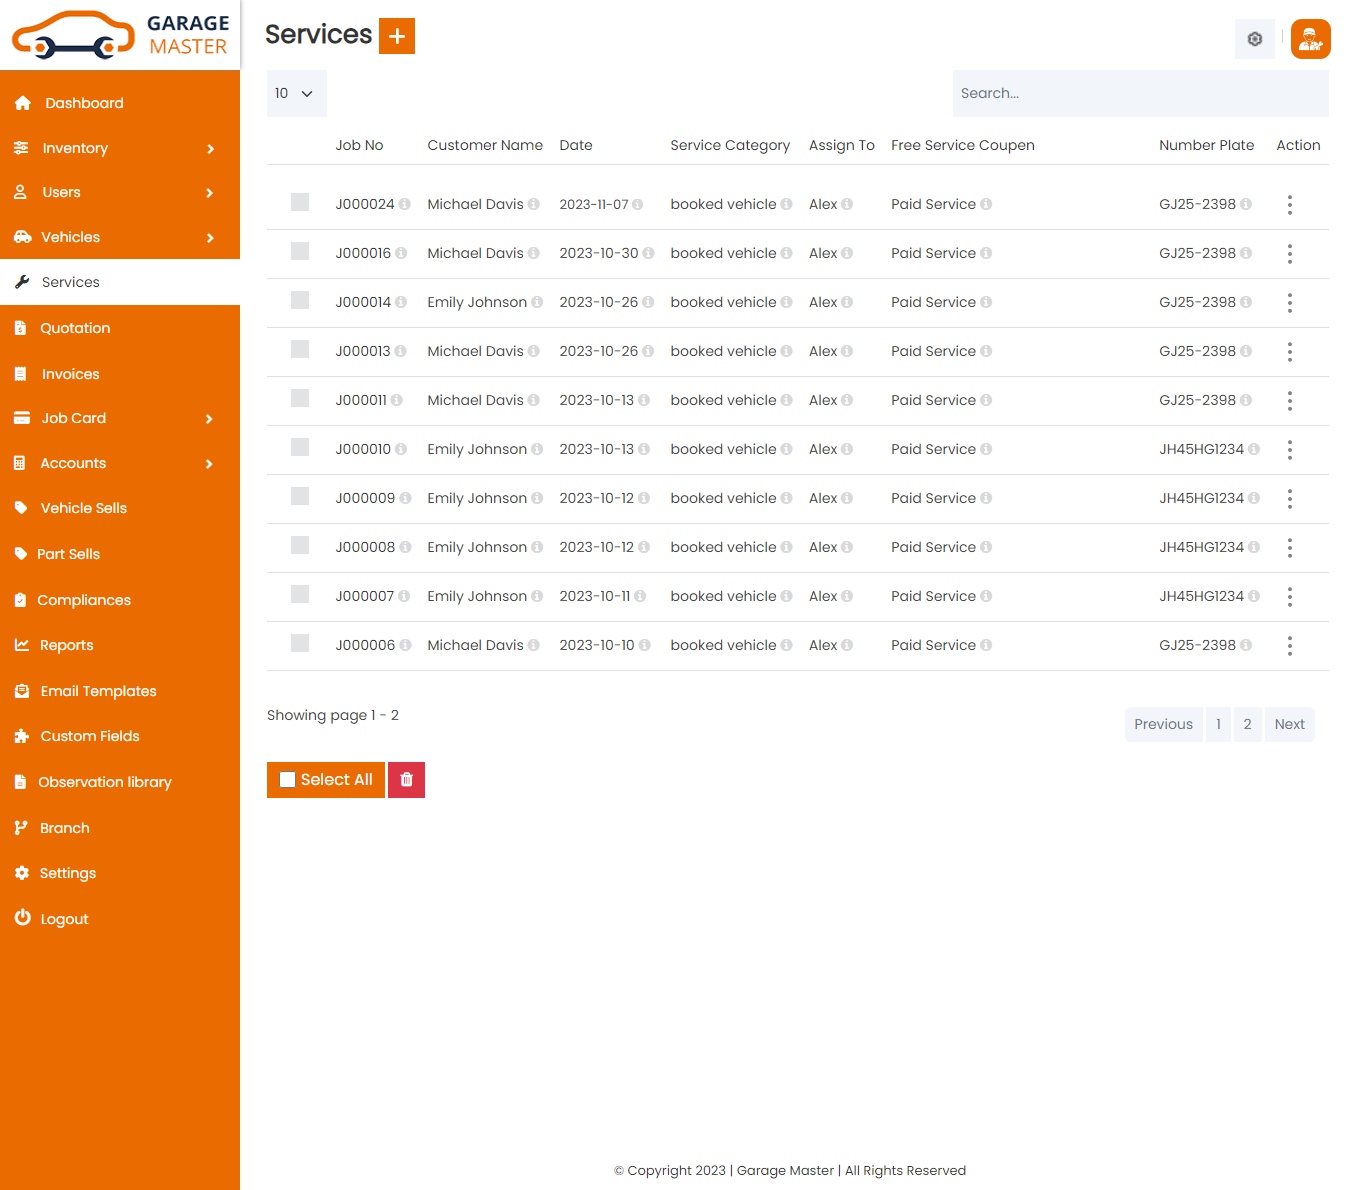The height and width of the screenshot is (1190, 1366).
Task: Click info icon beside date 2023-10-30
Action: 648,253
